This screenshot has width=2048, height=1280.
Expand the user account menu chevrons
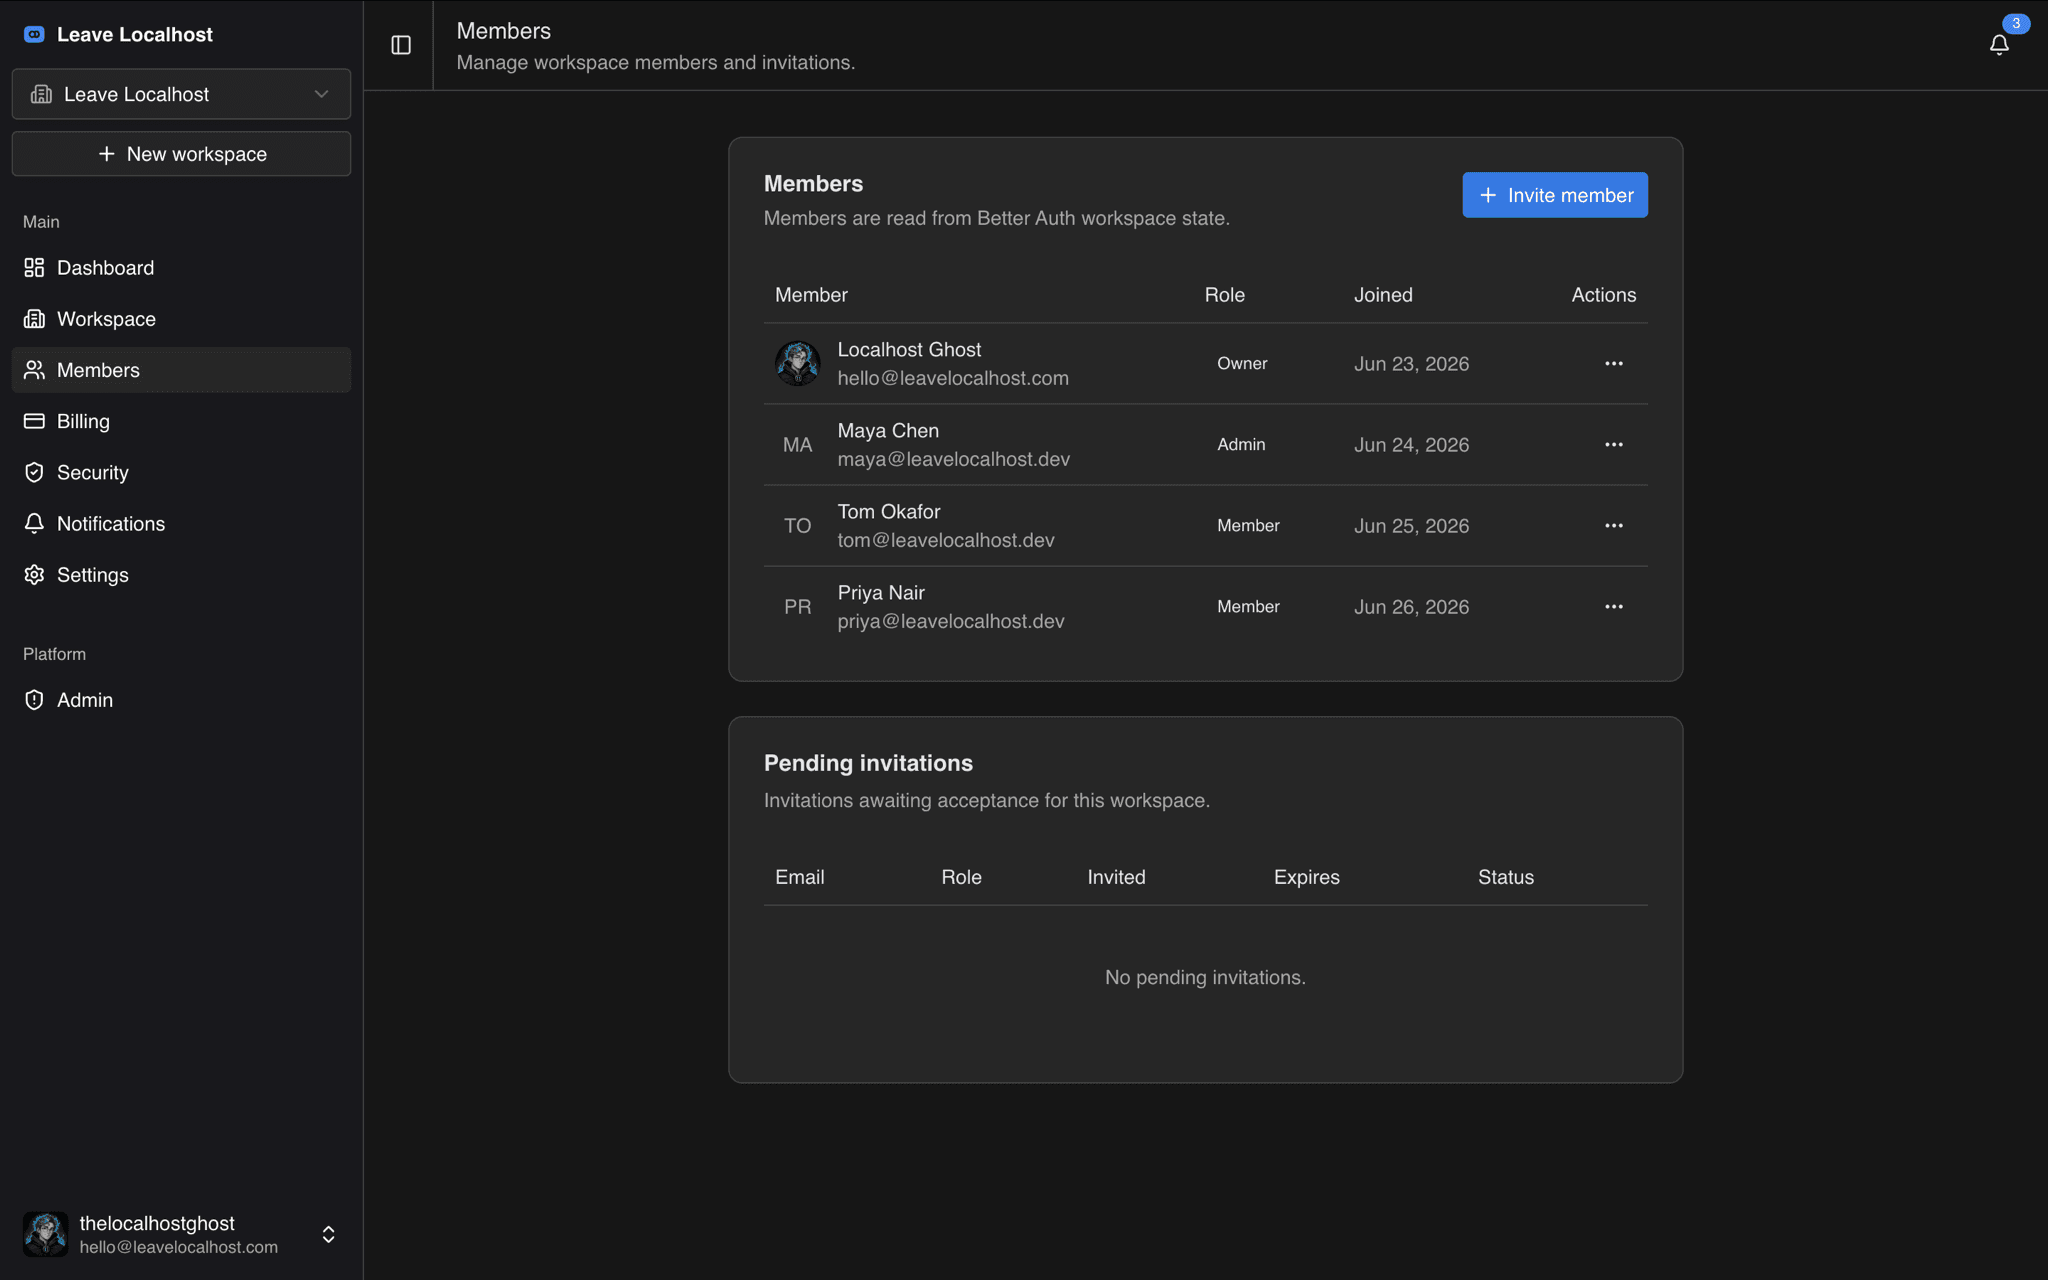[328, 1234]
